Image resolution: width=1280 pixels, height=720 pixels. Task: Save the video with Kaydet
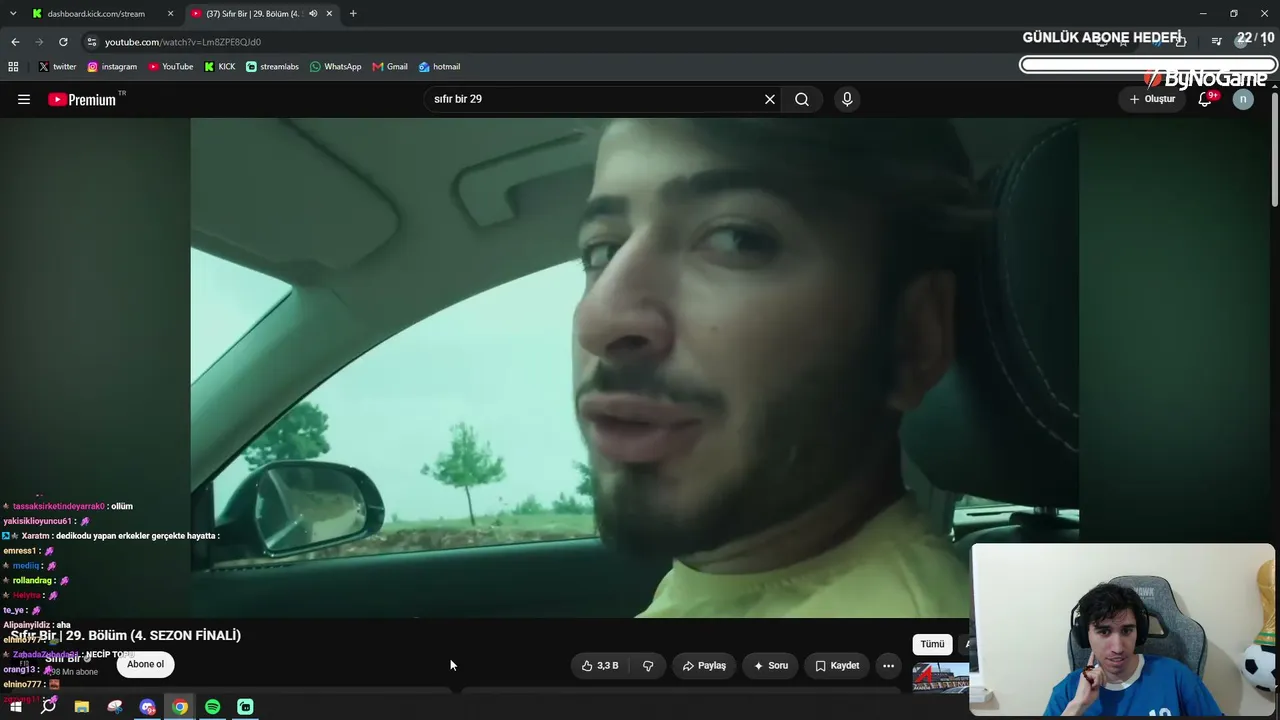[x=837, y=665]
